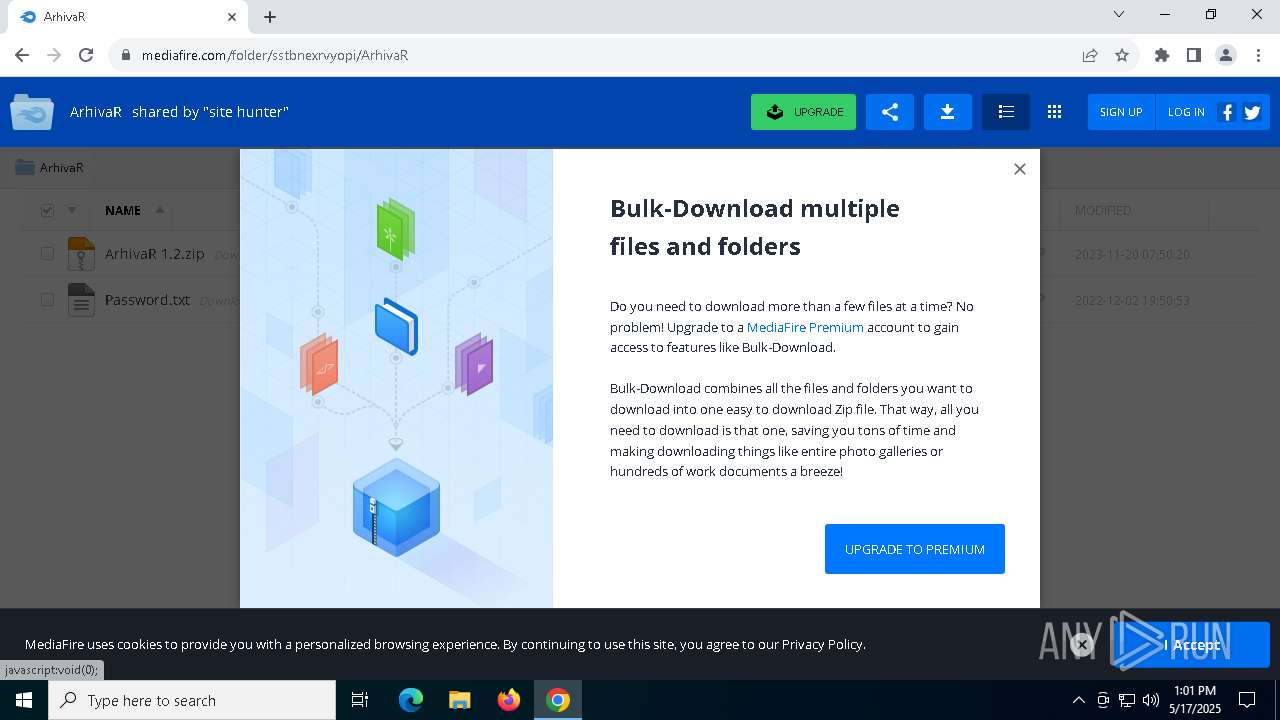This screenshot has height=720, width=1280.
Task: Switch to grid view
Action: (1054, 112)
